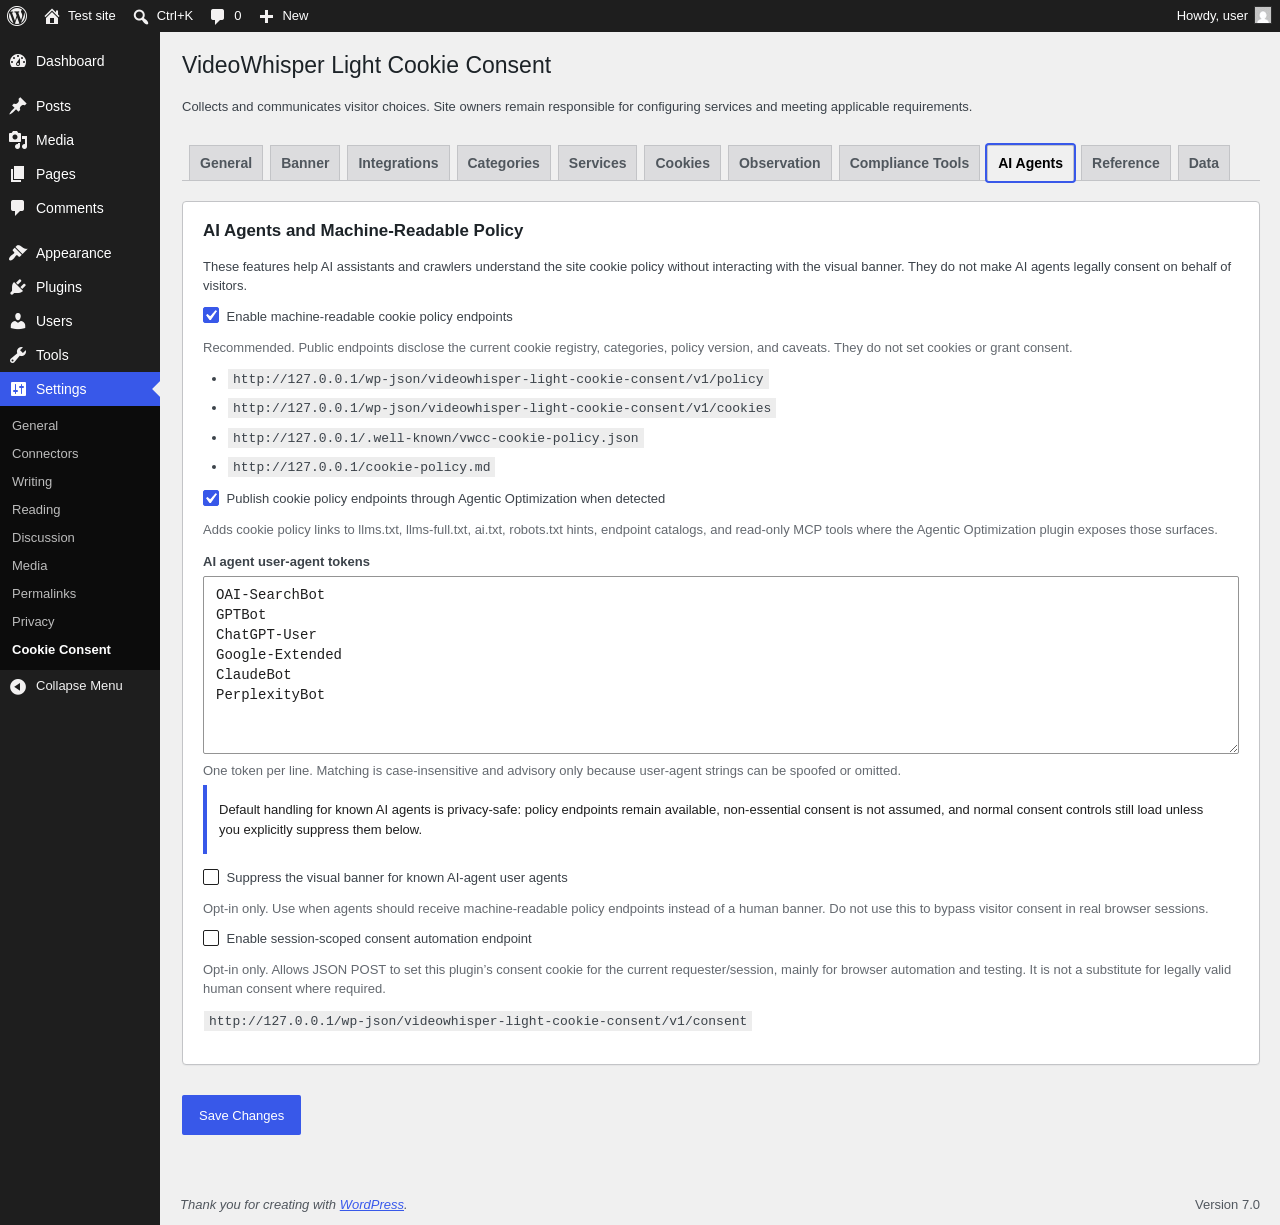Go to Reading settings
This screenshot has height=1225, width=1280.
tap(36, 510)
